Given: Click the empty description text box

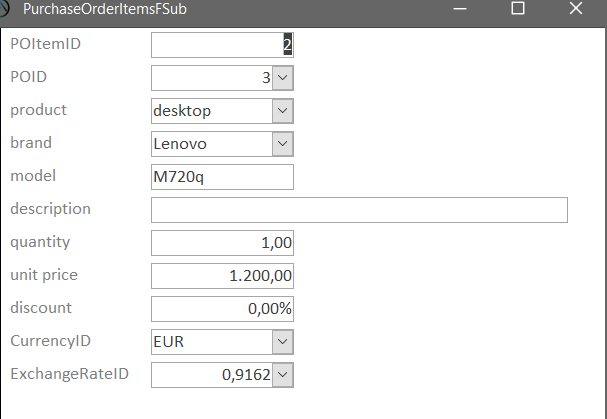Looking at the screenshot, I should pos(359,210).
